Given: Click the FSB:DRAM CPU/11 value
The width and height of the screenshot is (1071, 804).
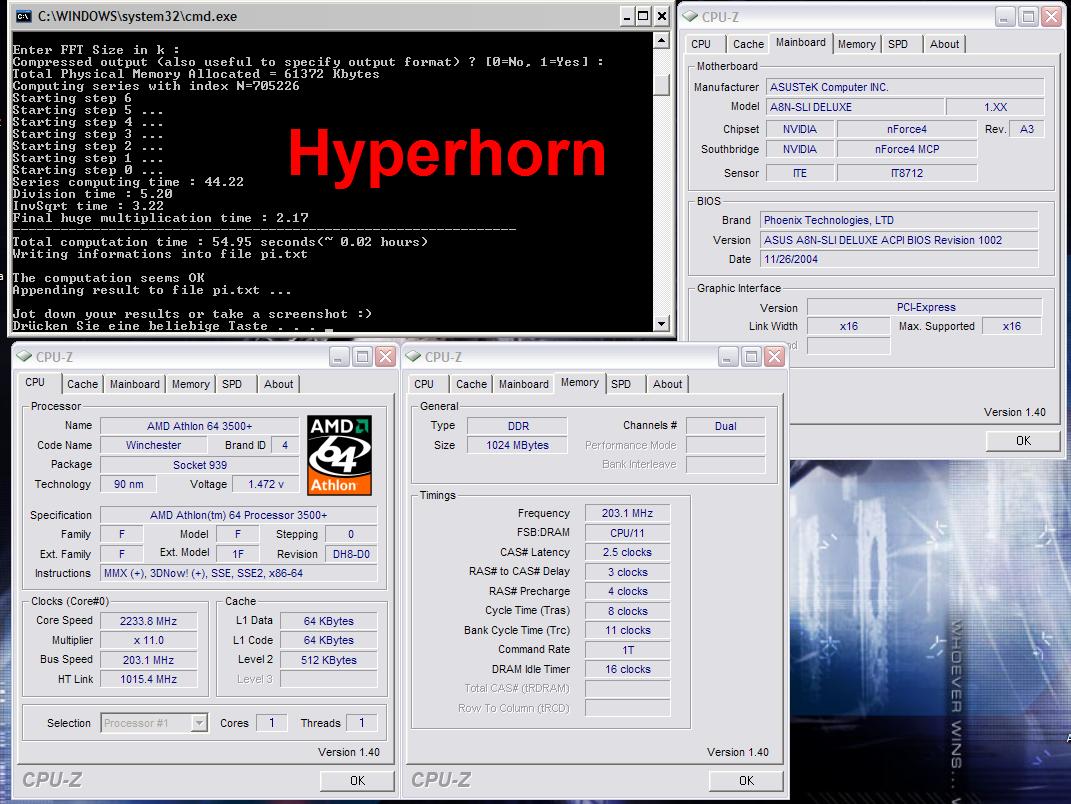Looking at the screenshot, I should [627, 533].
